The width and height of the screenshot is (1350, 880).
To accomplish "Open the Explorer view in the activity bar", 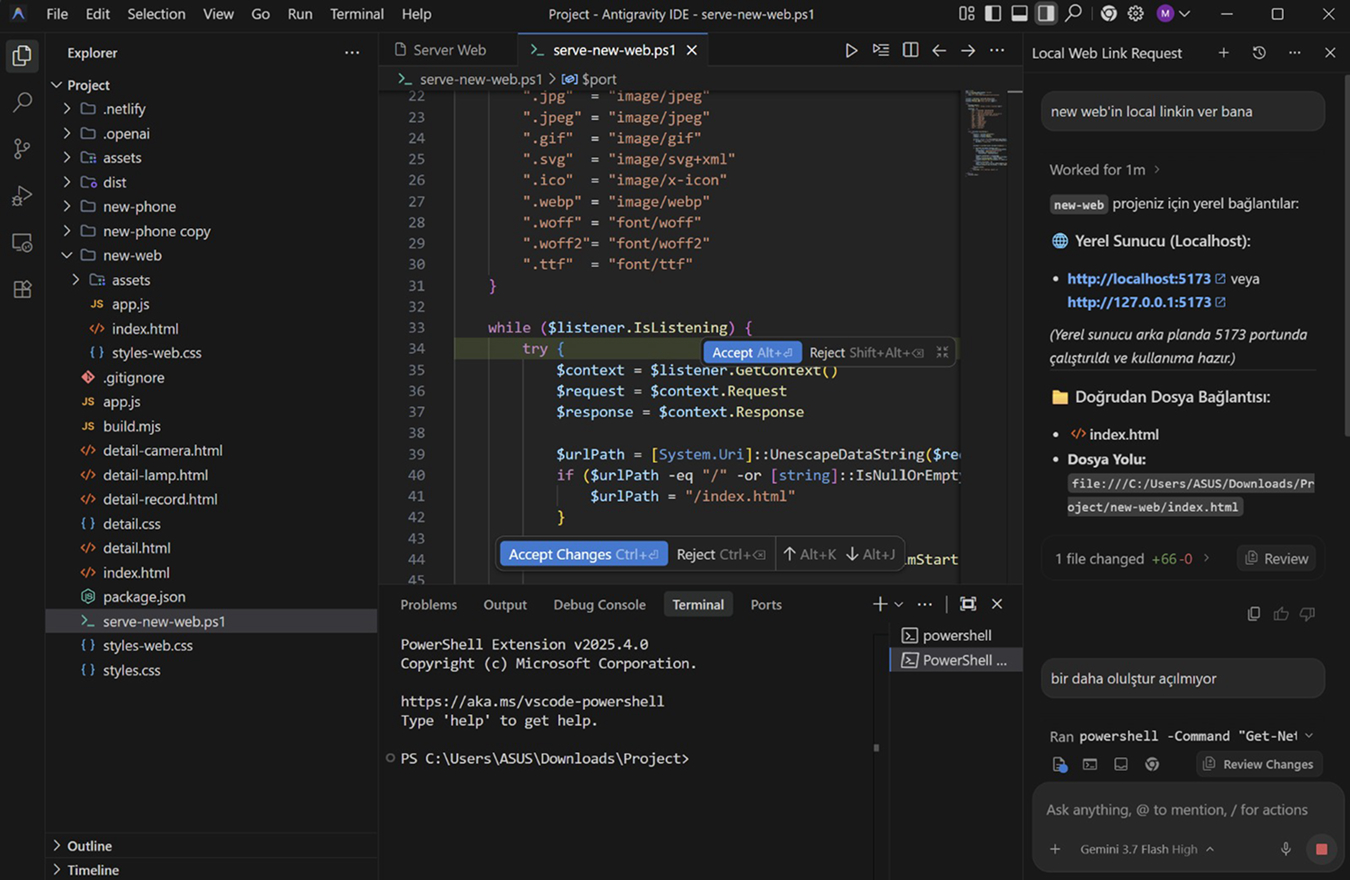I will pyautogui.click(x=22, y=55).
